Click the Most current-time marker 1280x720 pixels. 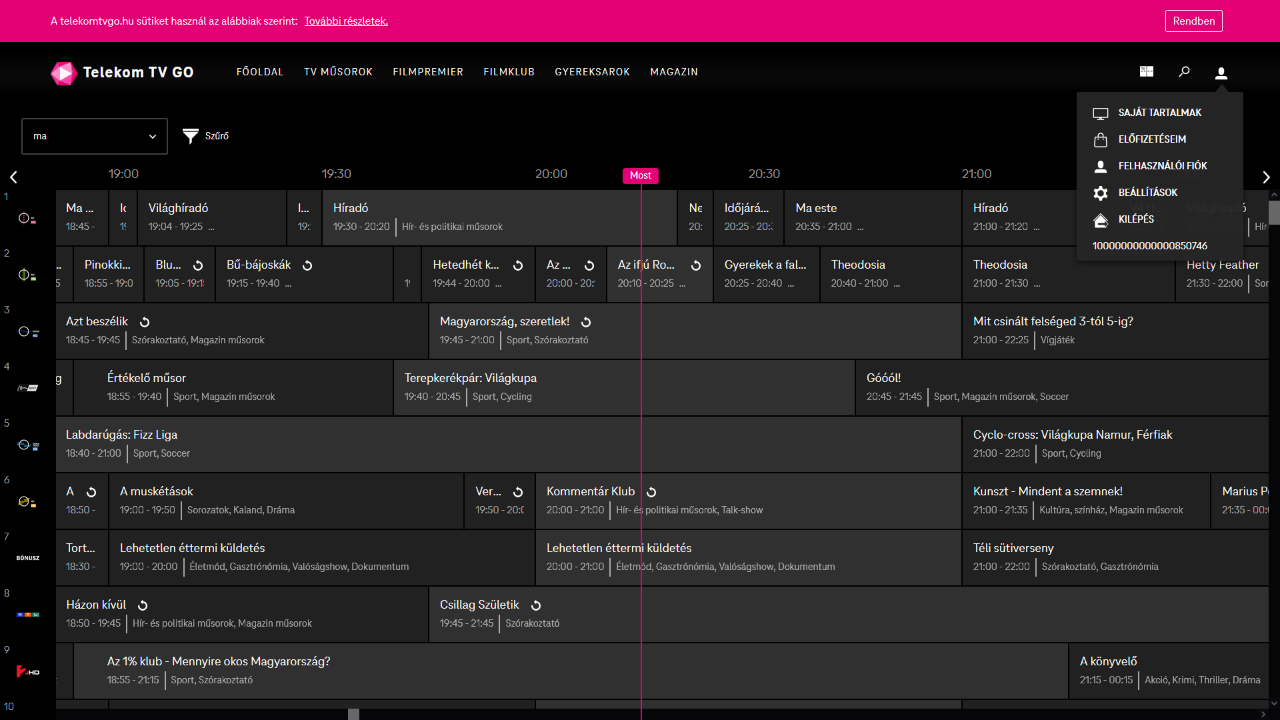click(x=641, y=175)
